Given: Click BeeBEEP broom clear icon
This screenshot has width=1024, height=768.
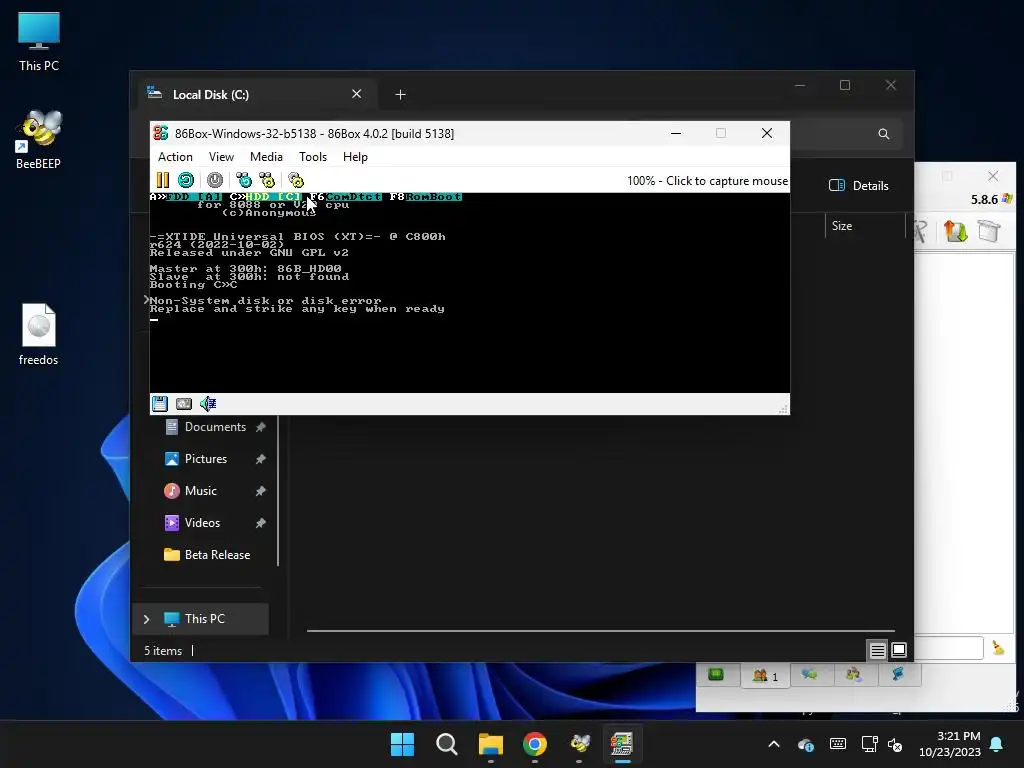Looking at the screenshot, I should click(998, 648).
